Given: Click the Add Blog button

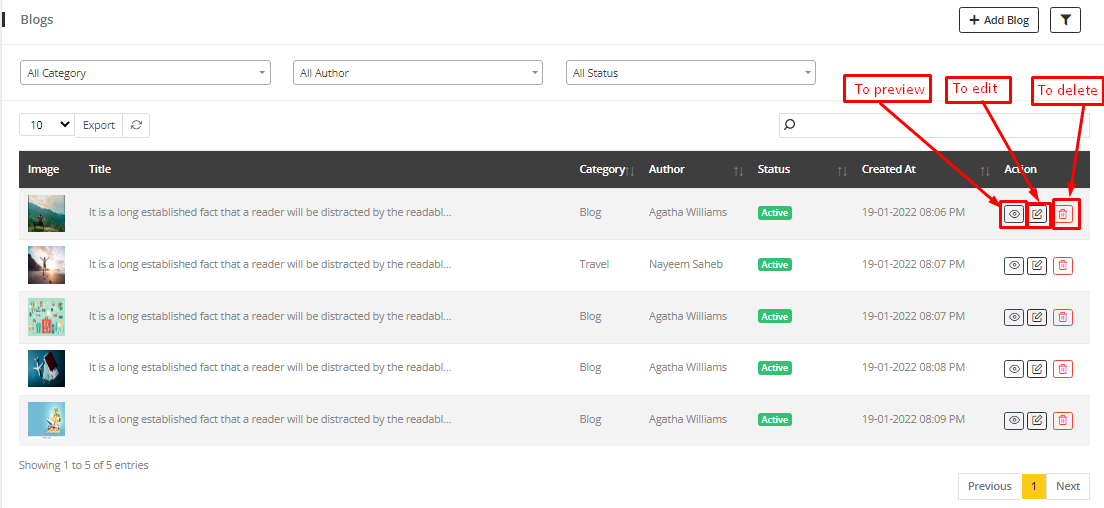Looking at the screenshot, I should (x=999, y=20).
